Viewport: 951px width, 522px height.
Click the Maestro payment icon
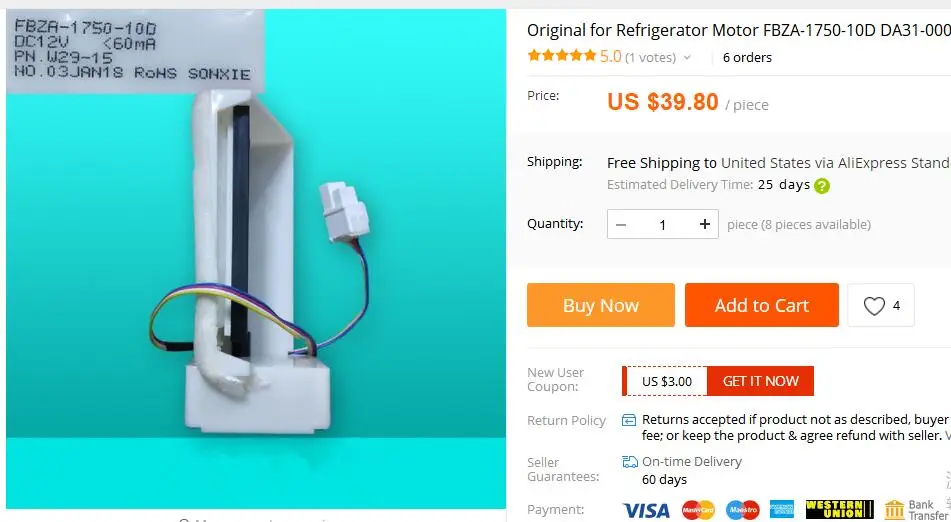[742, 510]
